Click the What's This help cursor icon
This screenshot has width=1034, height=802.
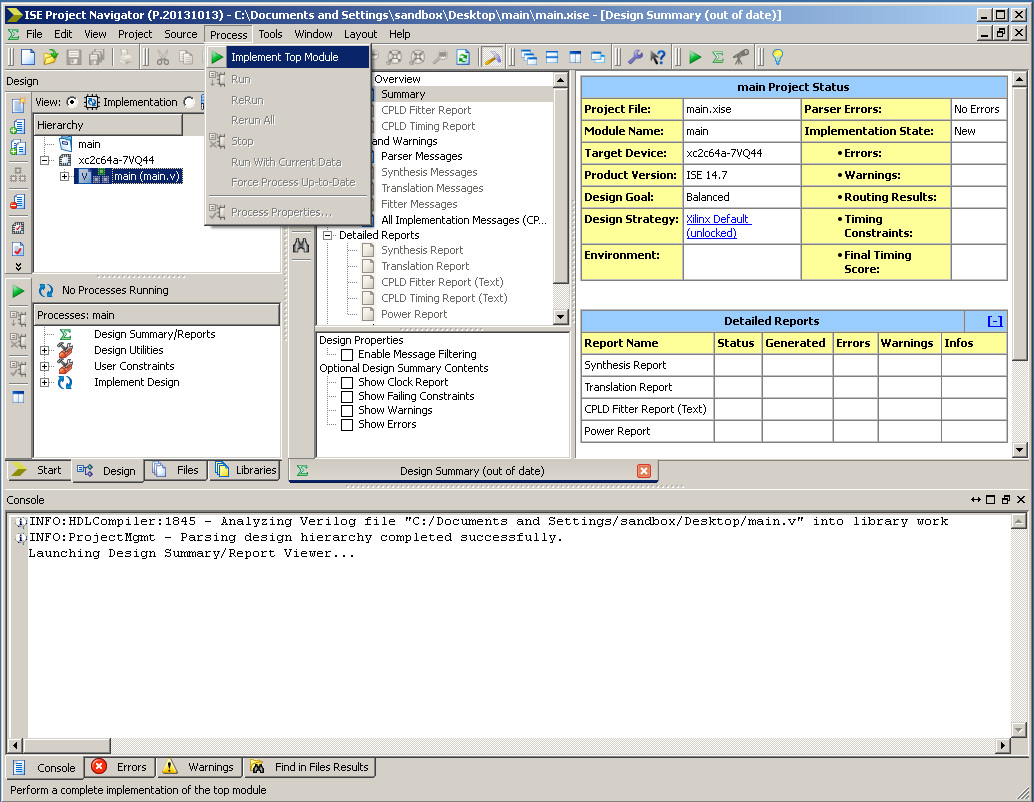tap(657, 57)
